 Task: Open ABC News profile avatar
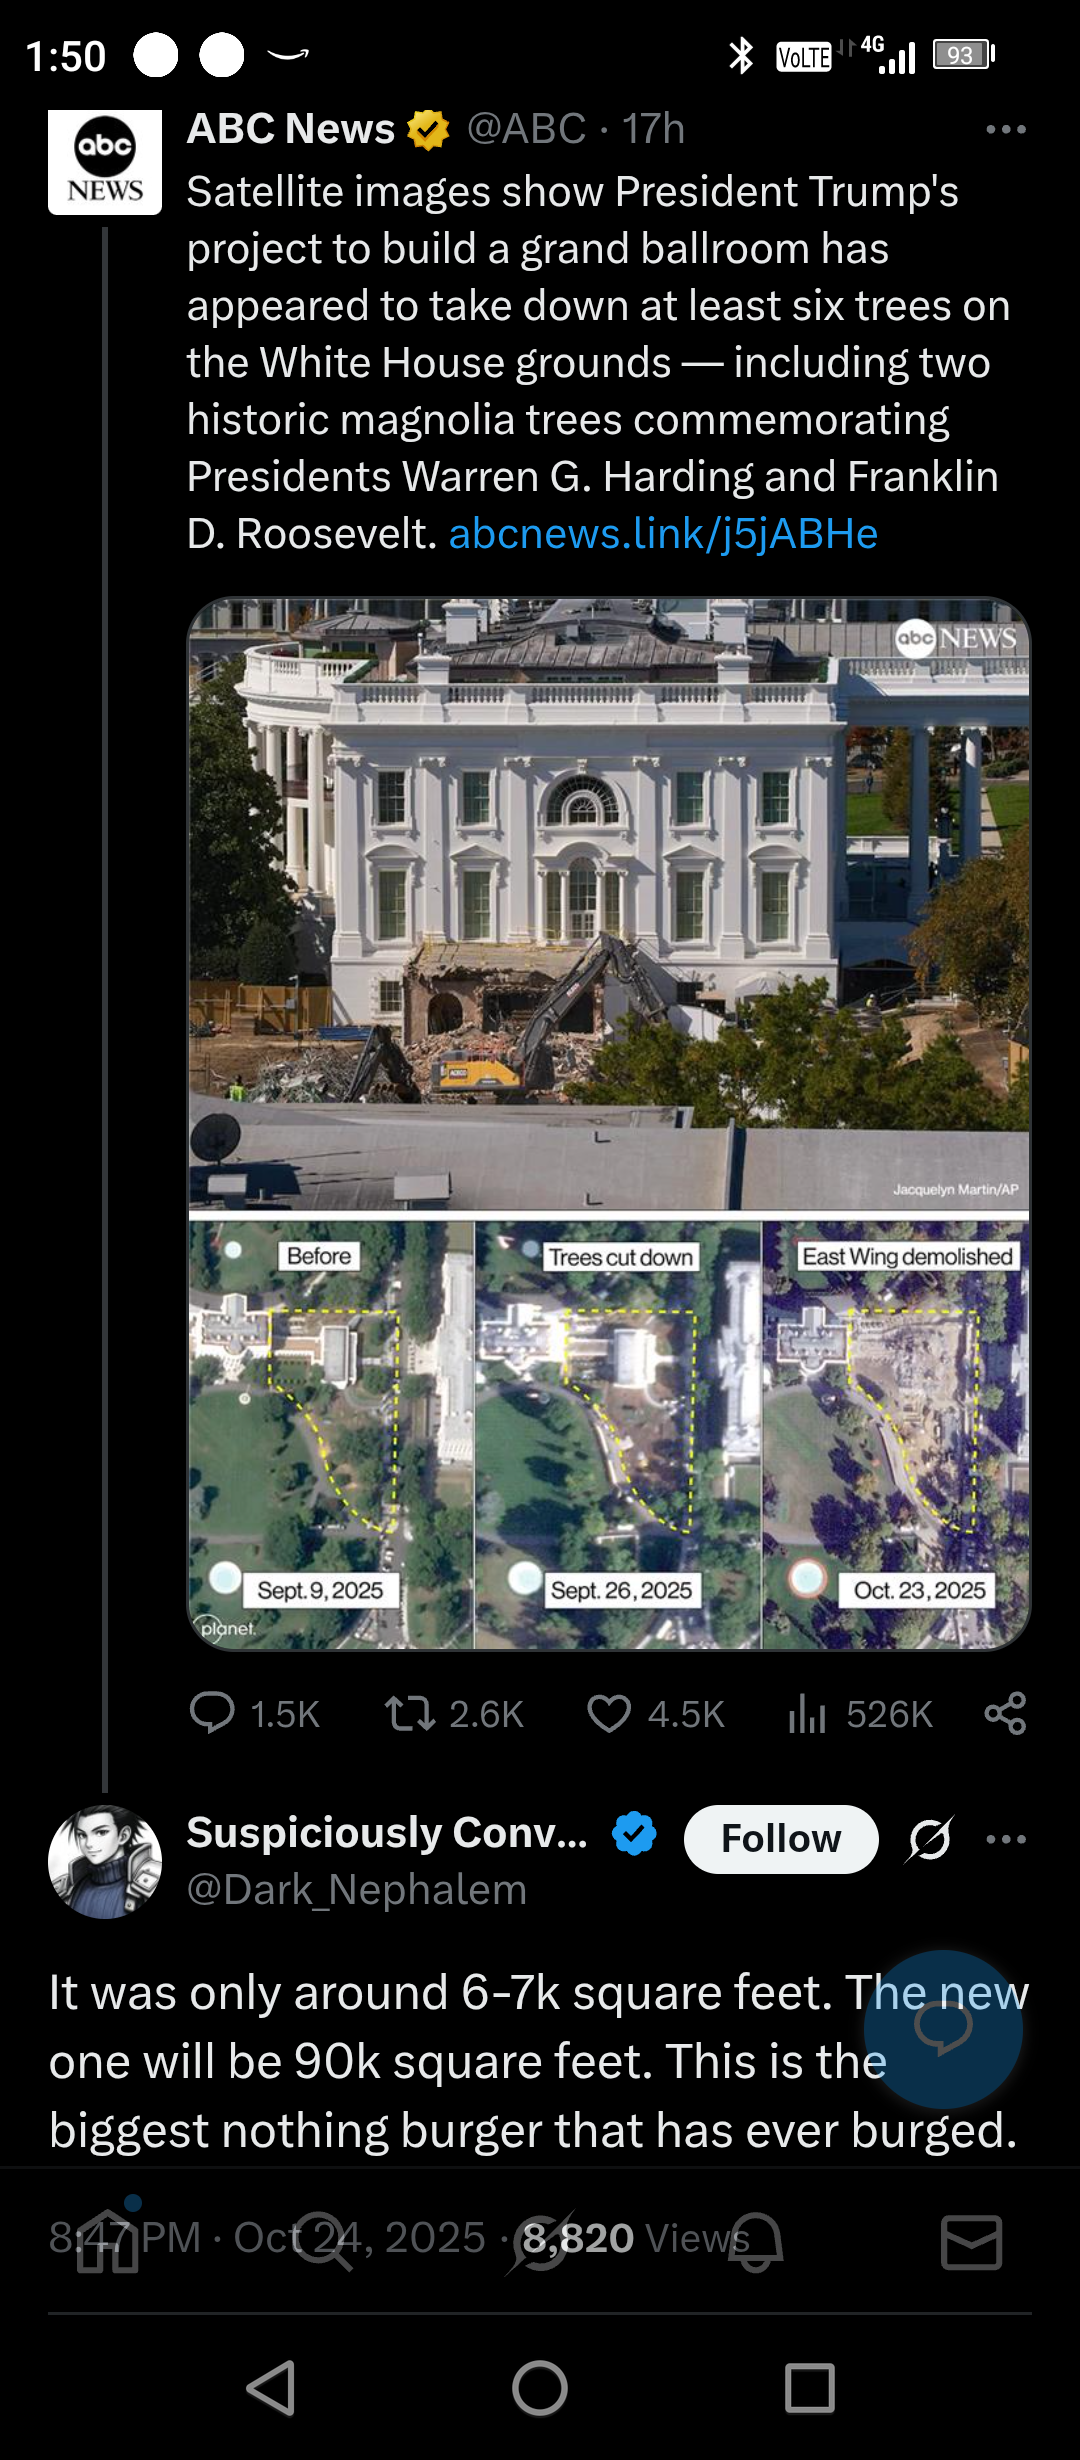[x=105, y=162]
